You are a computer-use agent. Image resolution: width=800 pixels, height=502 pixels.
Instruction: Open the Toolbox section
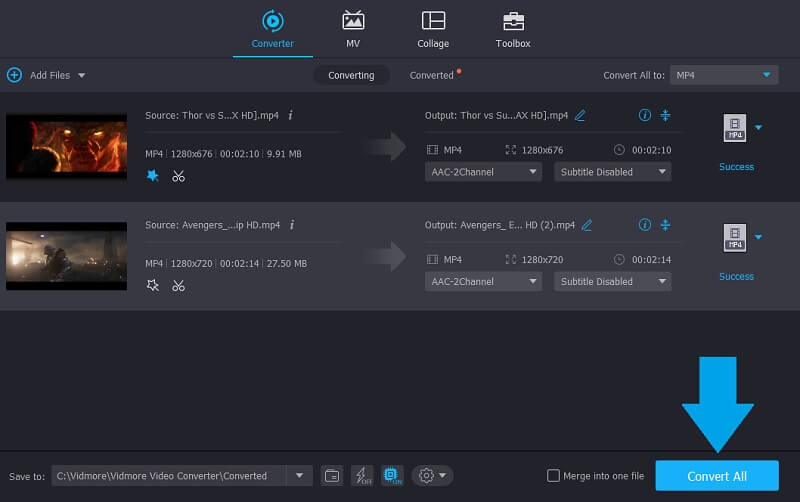coord(513,29)
